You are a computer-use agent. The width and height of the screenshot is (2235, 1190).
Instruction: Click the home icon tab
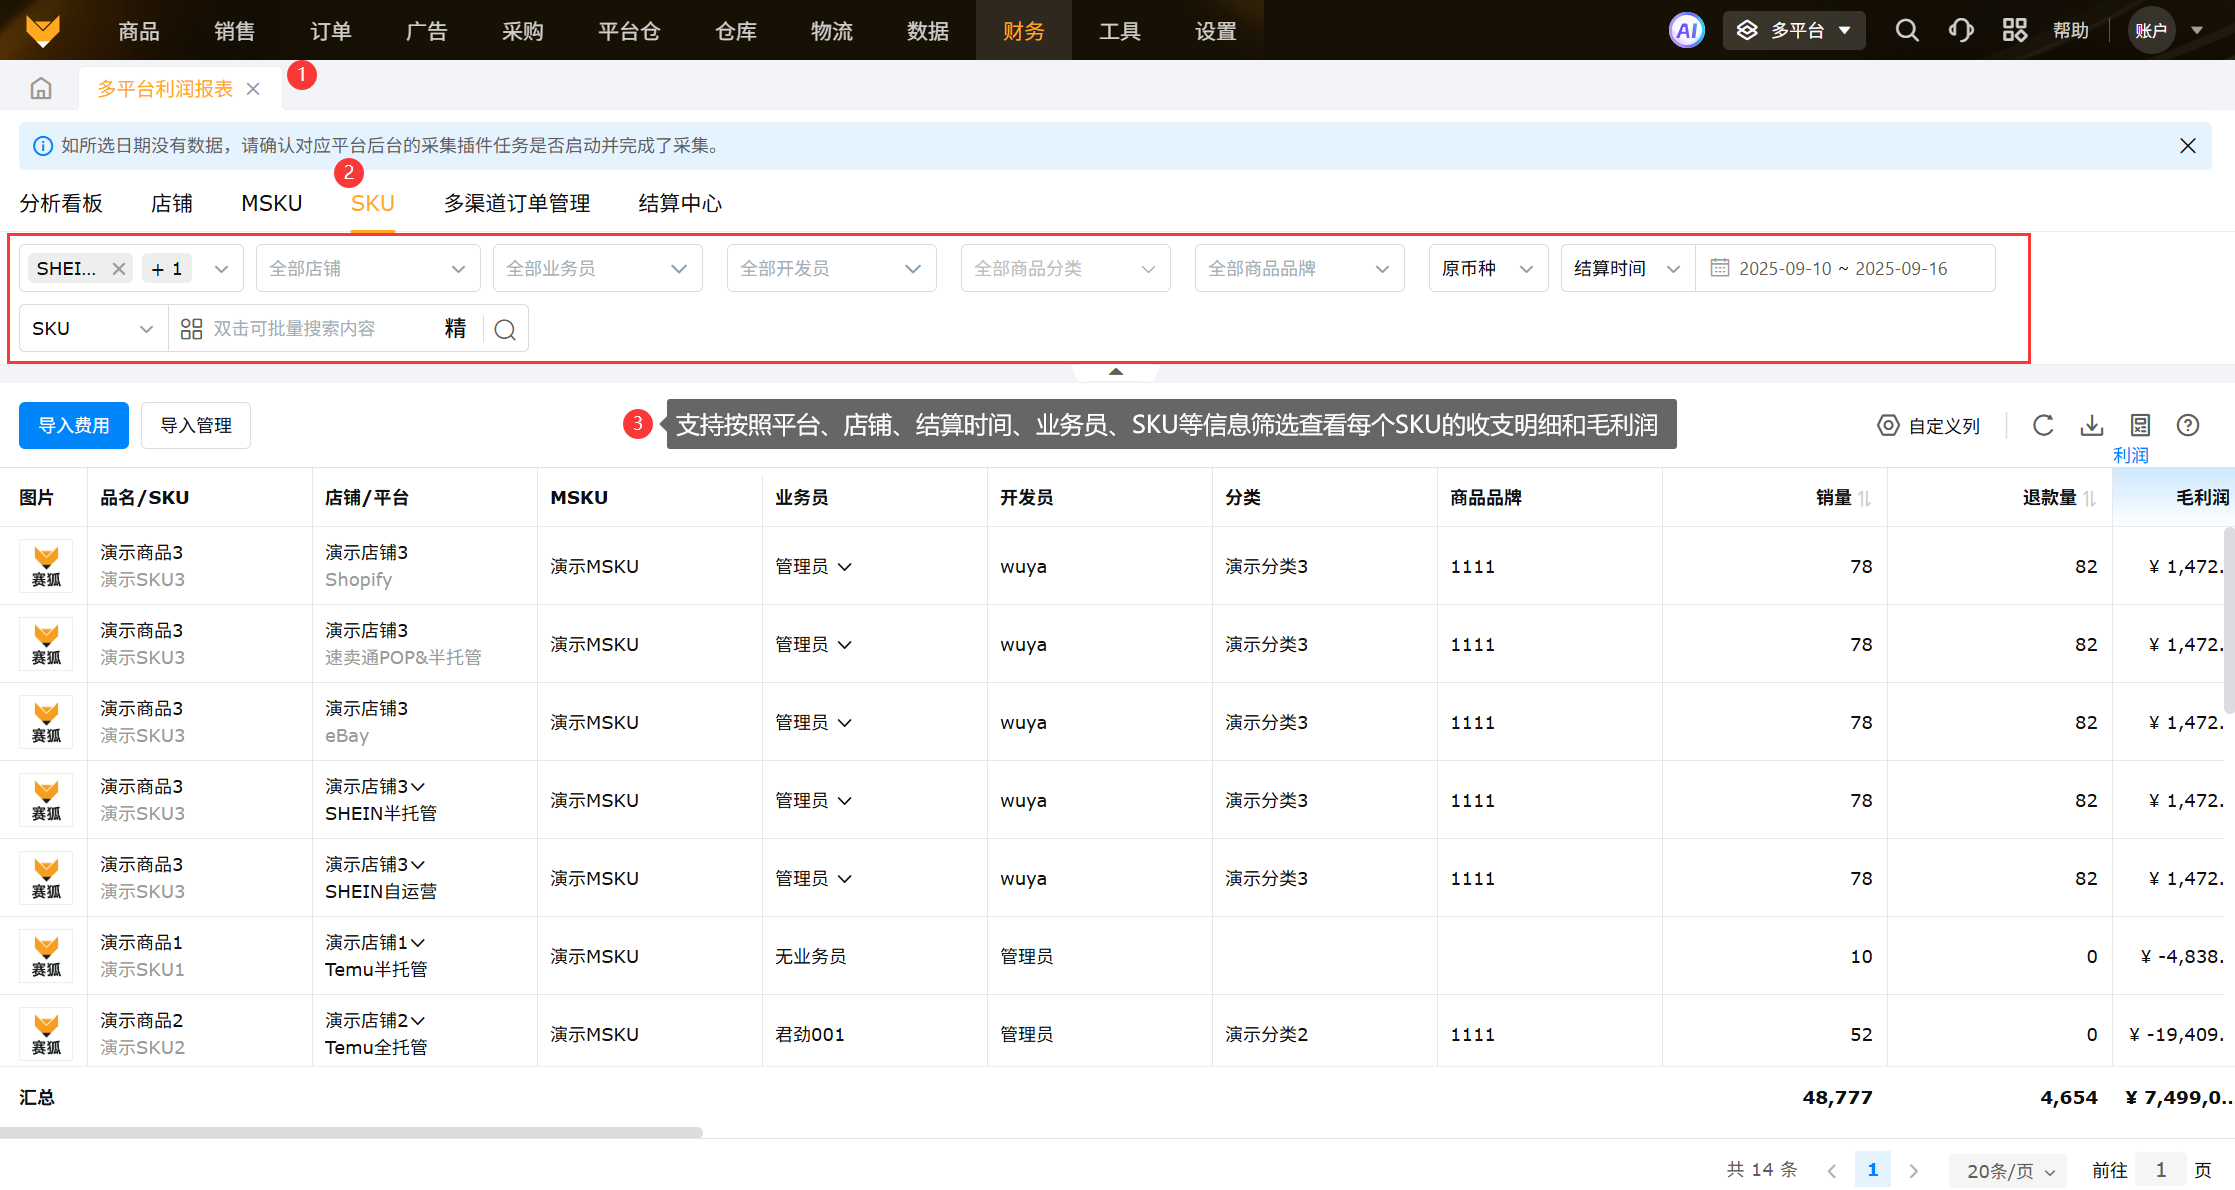(x=41, y=89)
